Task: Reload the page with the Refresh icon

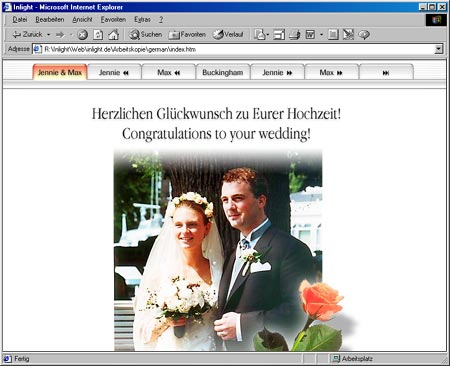Action: click(98, 35)
